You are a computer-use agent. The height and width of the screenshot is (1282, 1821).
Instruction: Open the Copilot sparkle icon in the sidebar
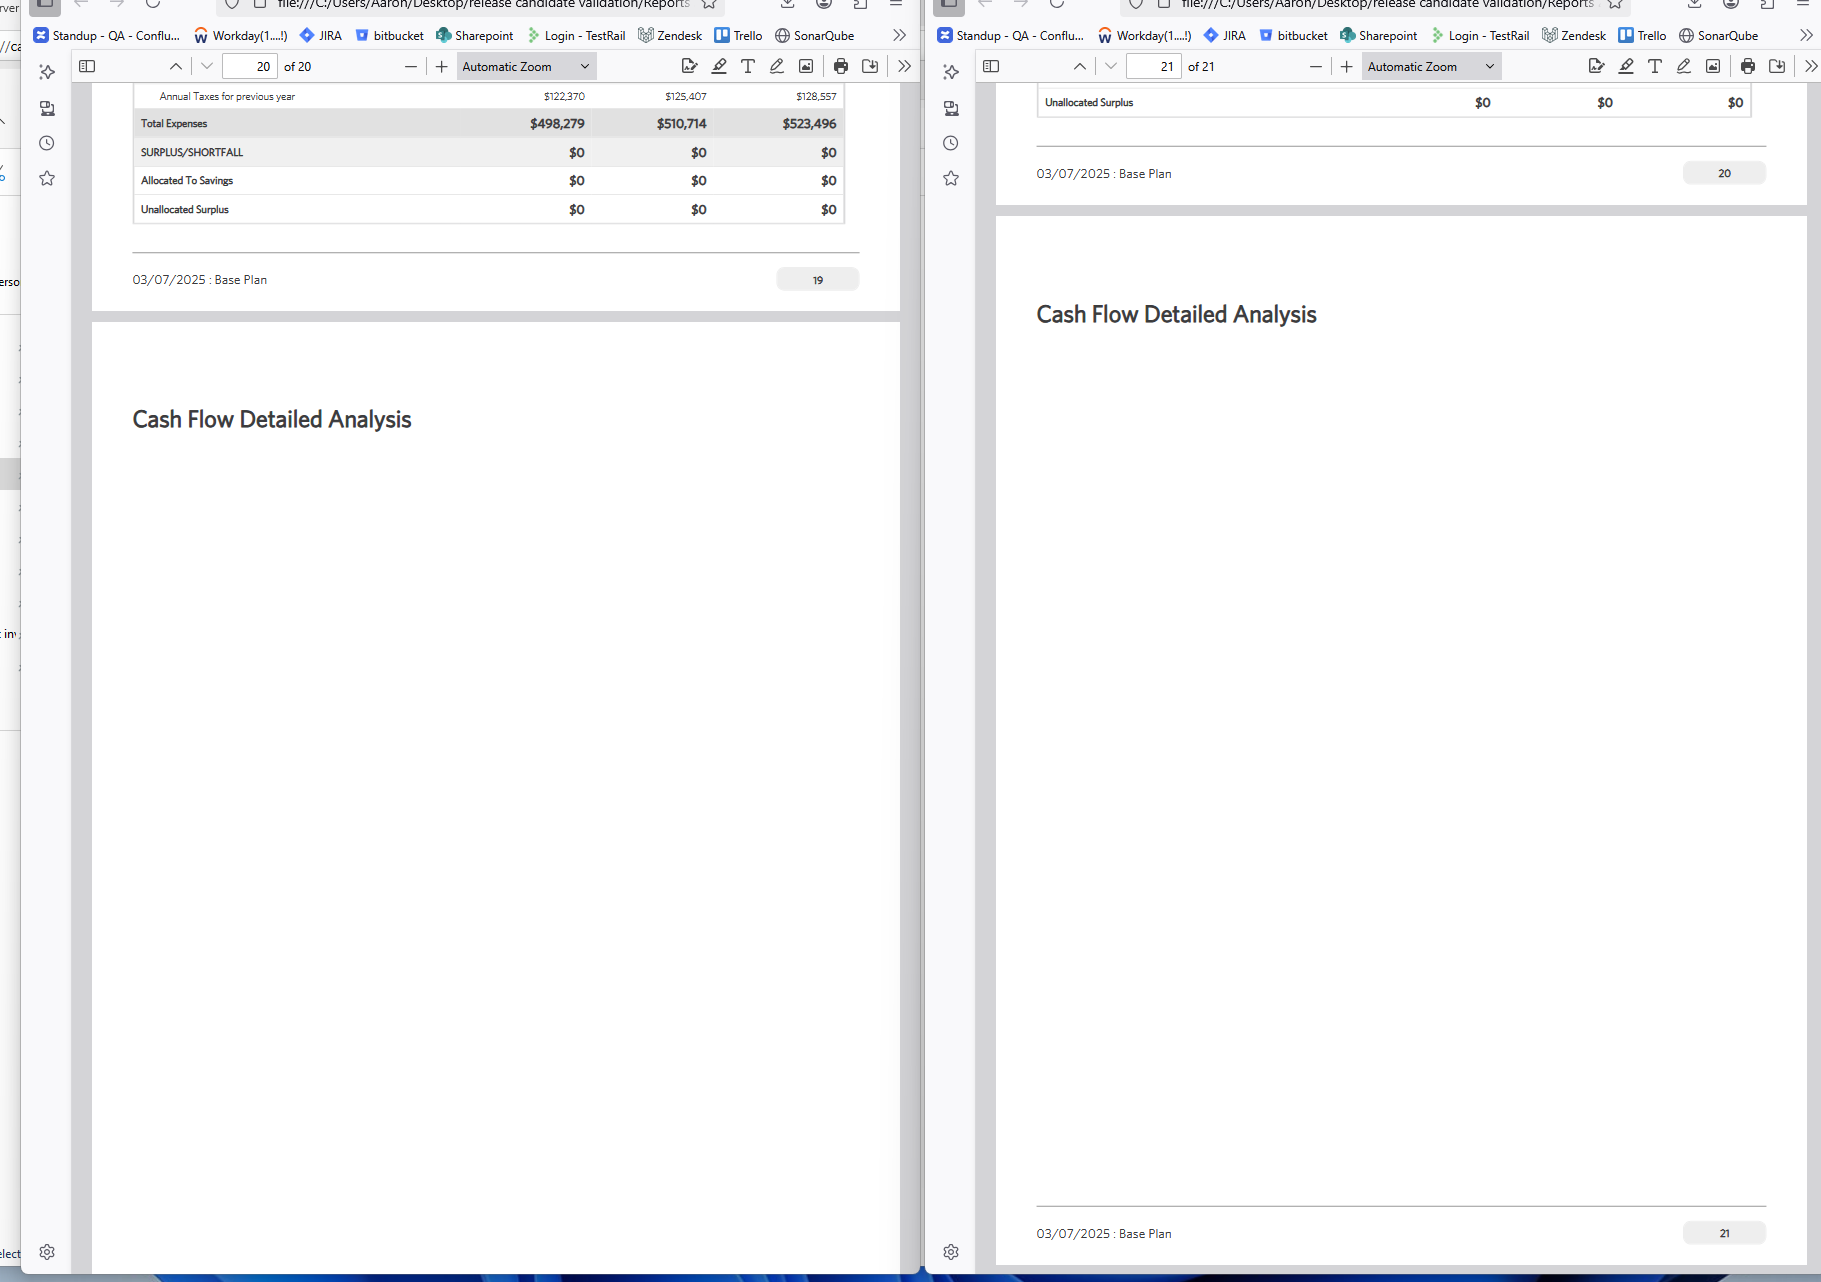point(46,72)
